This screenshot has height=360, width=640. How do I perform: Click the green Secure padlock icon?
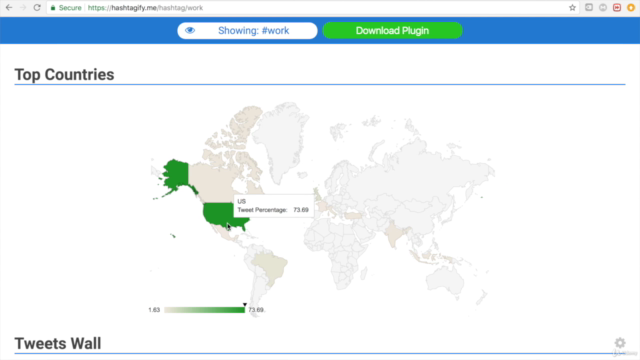[x=53, y=8]
